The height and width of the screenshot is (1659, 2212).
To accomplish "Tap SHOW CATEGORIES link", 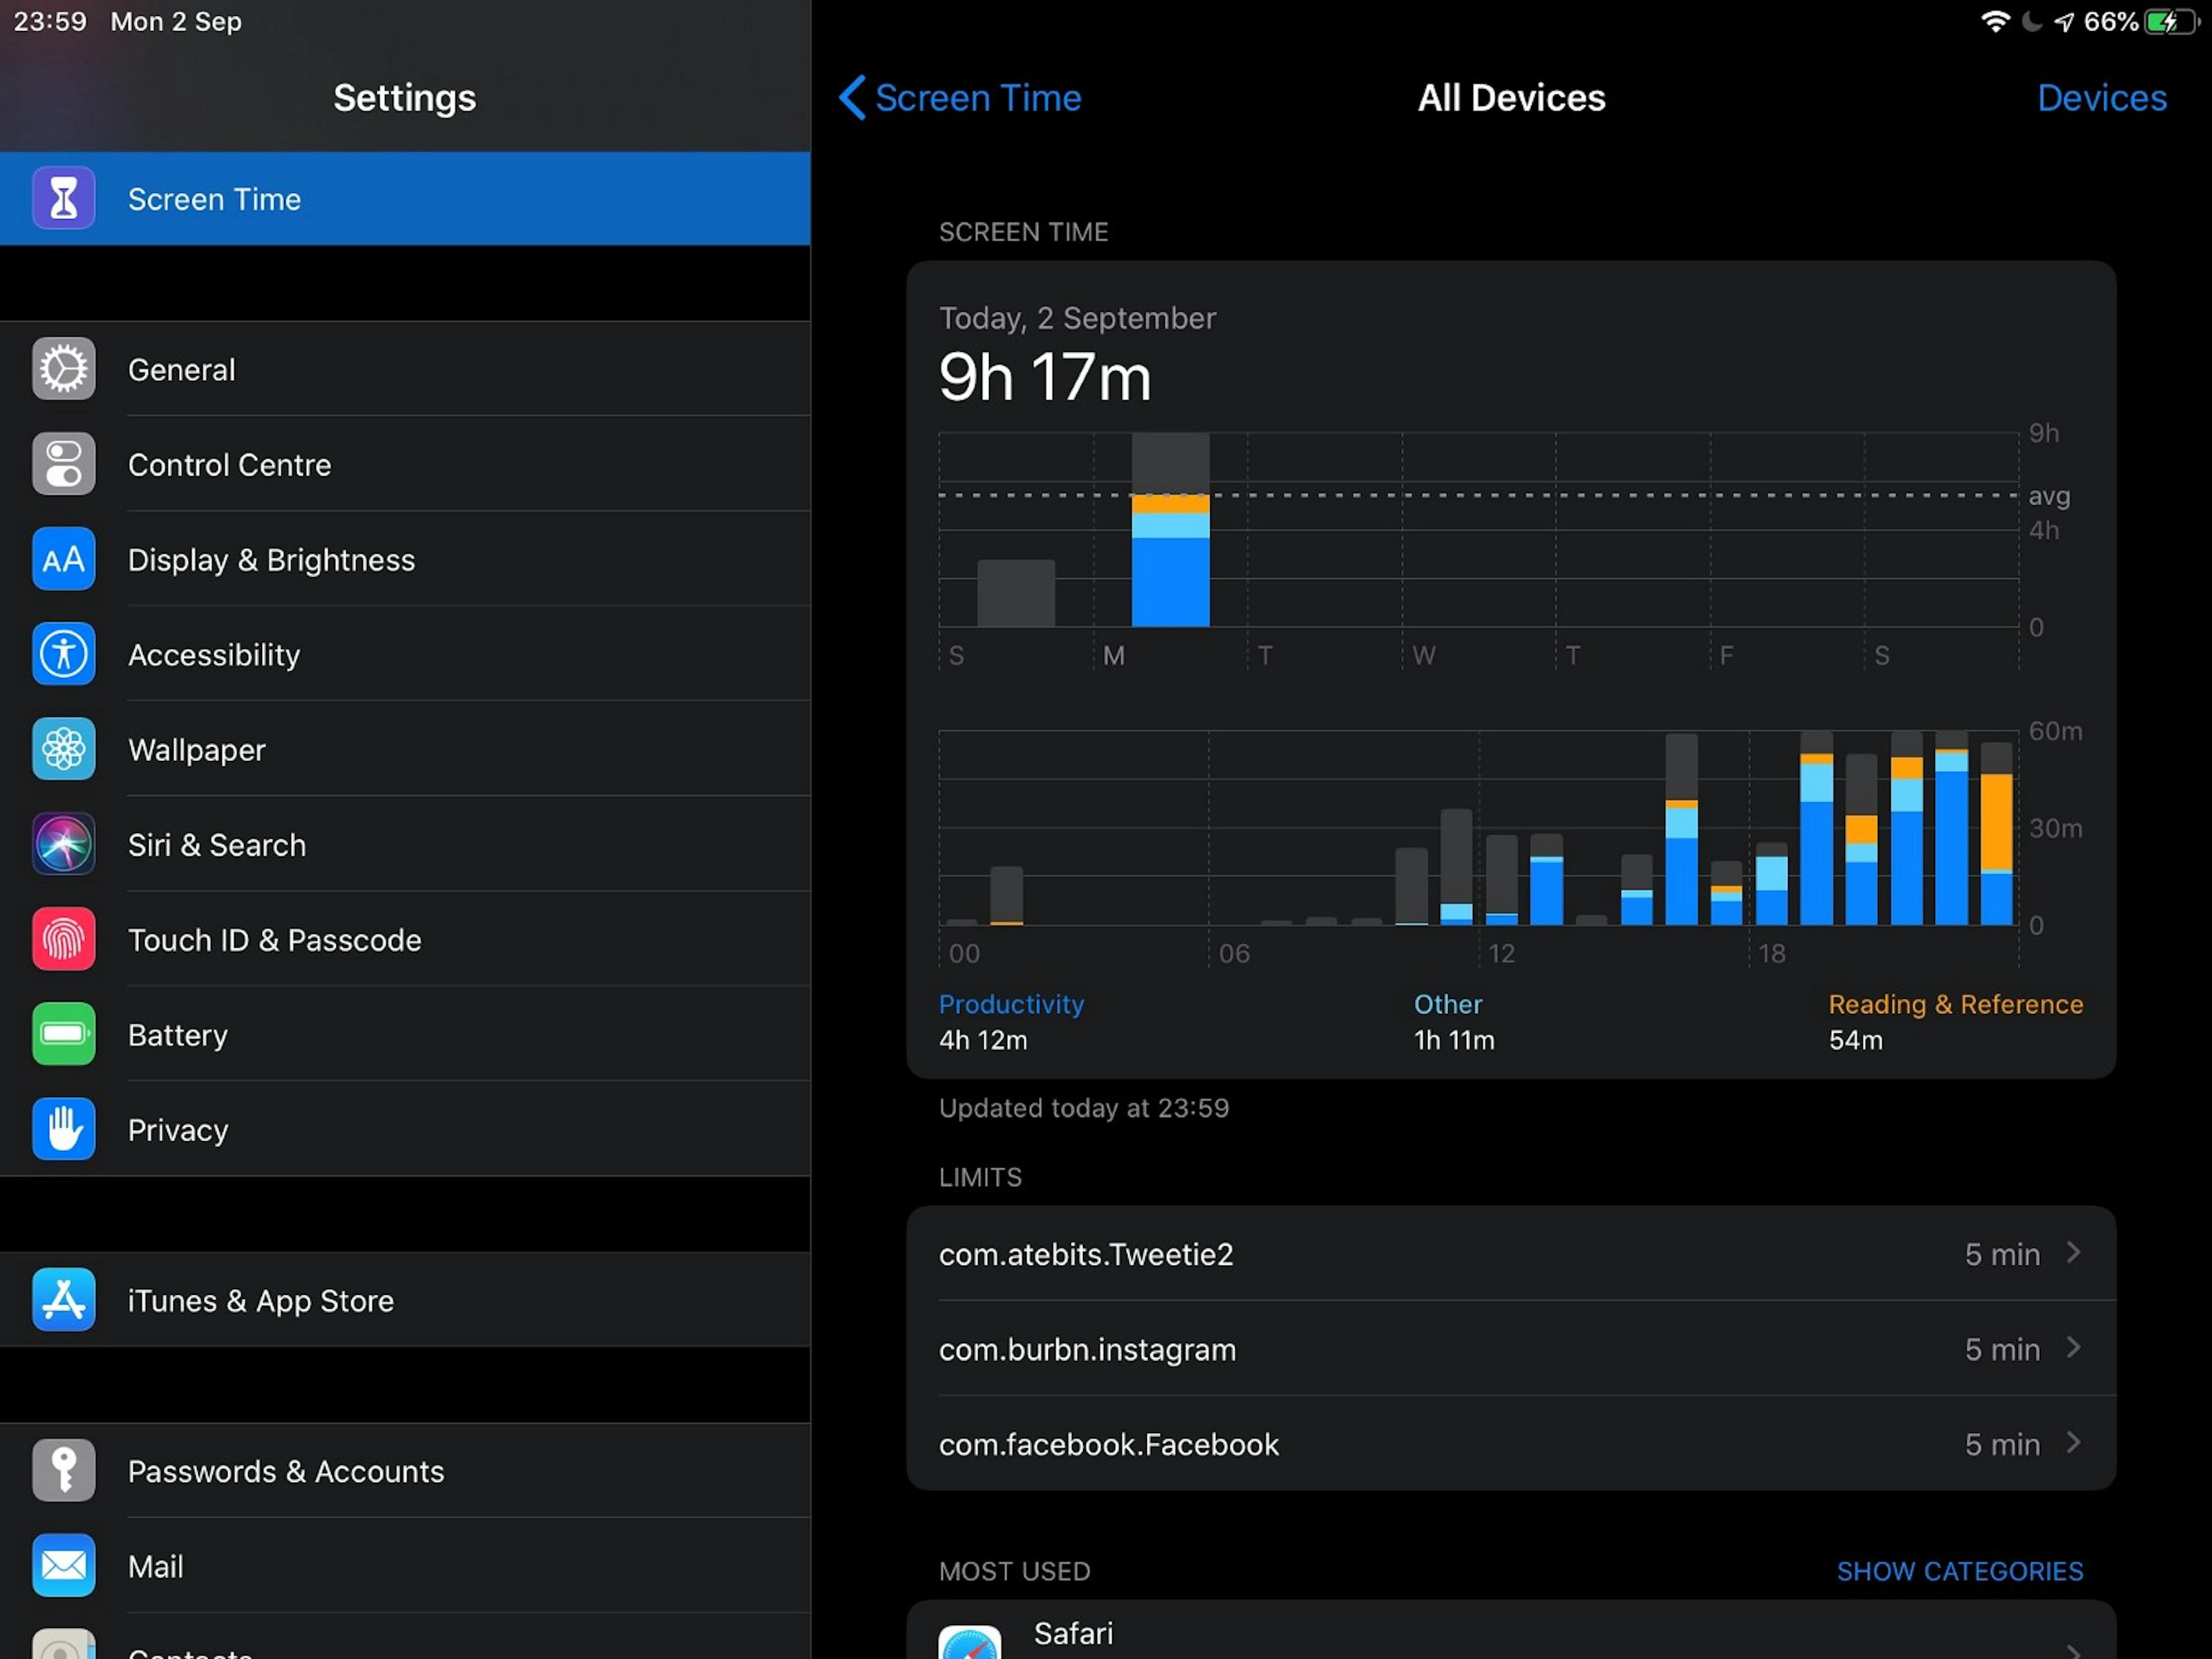I will tap(1960, 1571).
